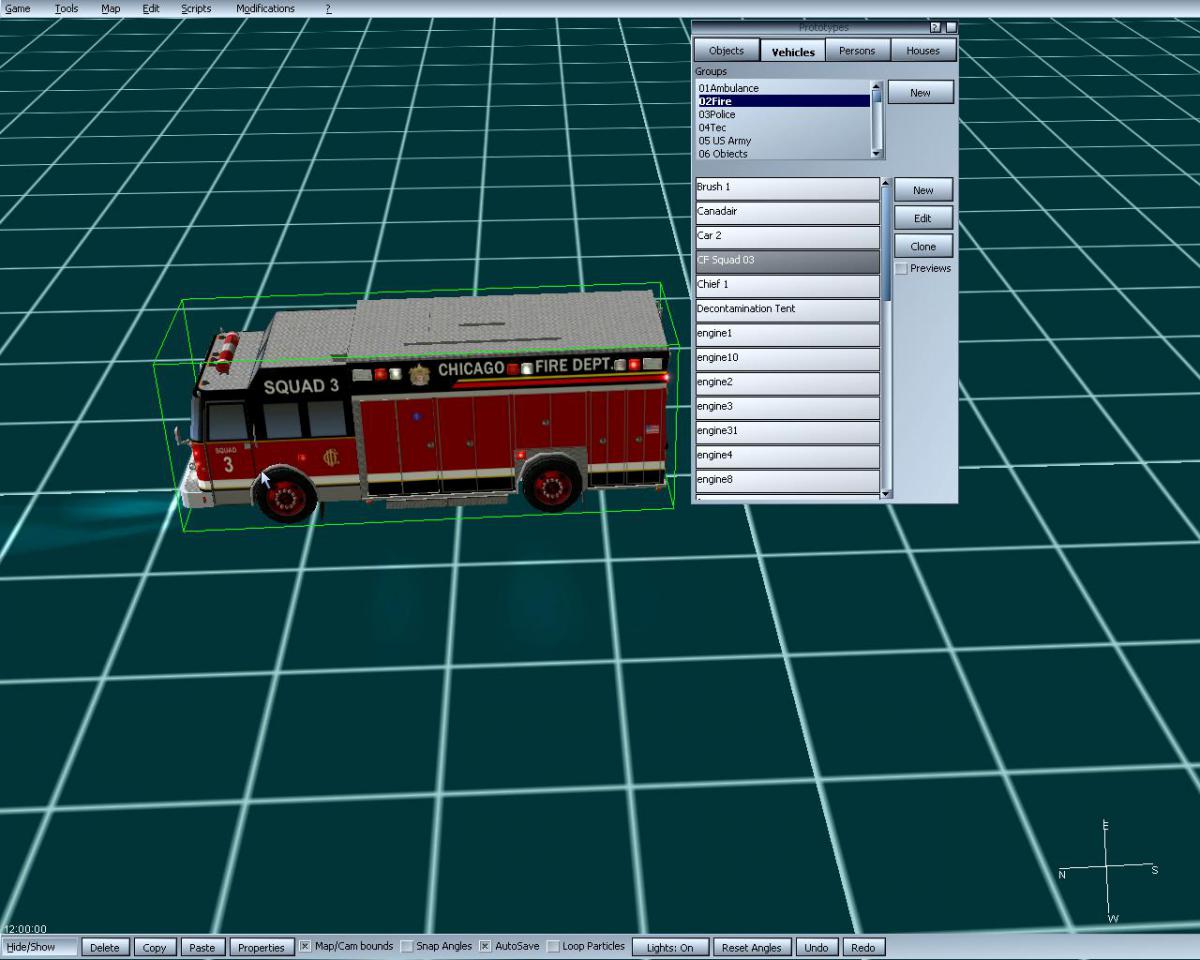Image resolution: width=1200 pixels, height=960 pixels.
Task: Select the 05 US Army group
Action: [783, 140]
